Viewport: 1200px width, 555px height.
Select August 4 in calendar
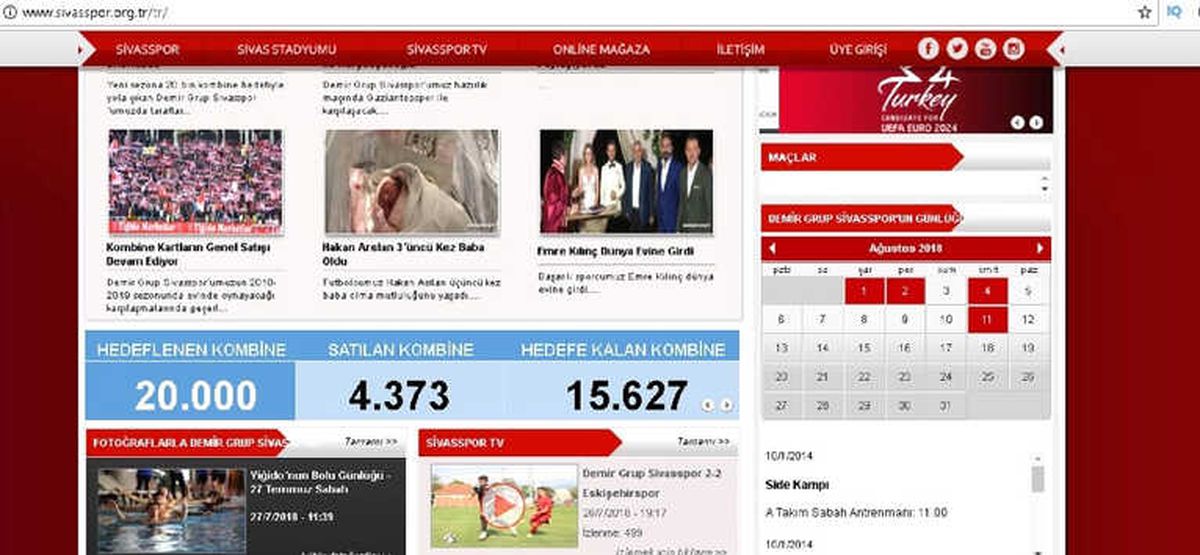coord(987,291)
